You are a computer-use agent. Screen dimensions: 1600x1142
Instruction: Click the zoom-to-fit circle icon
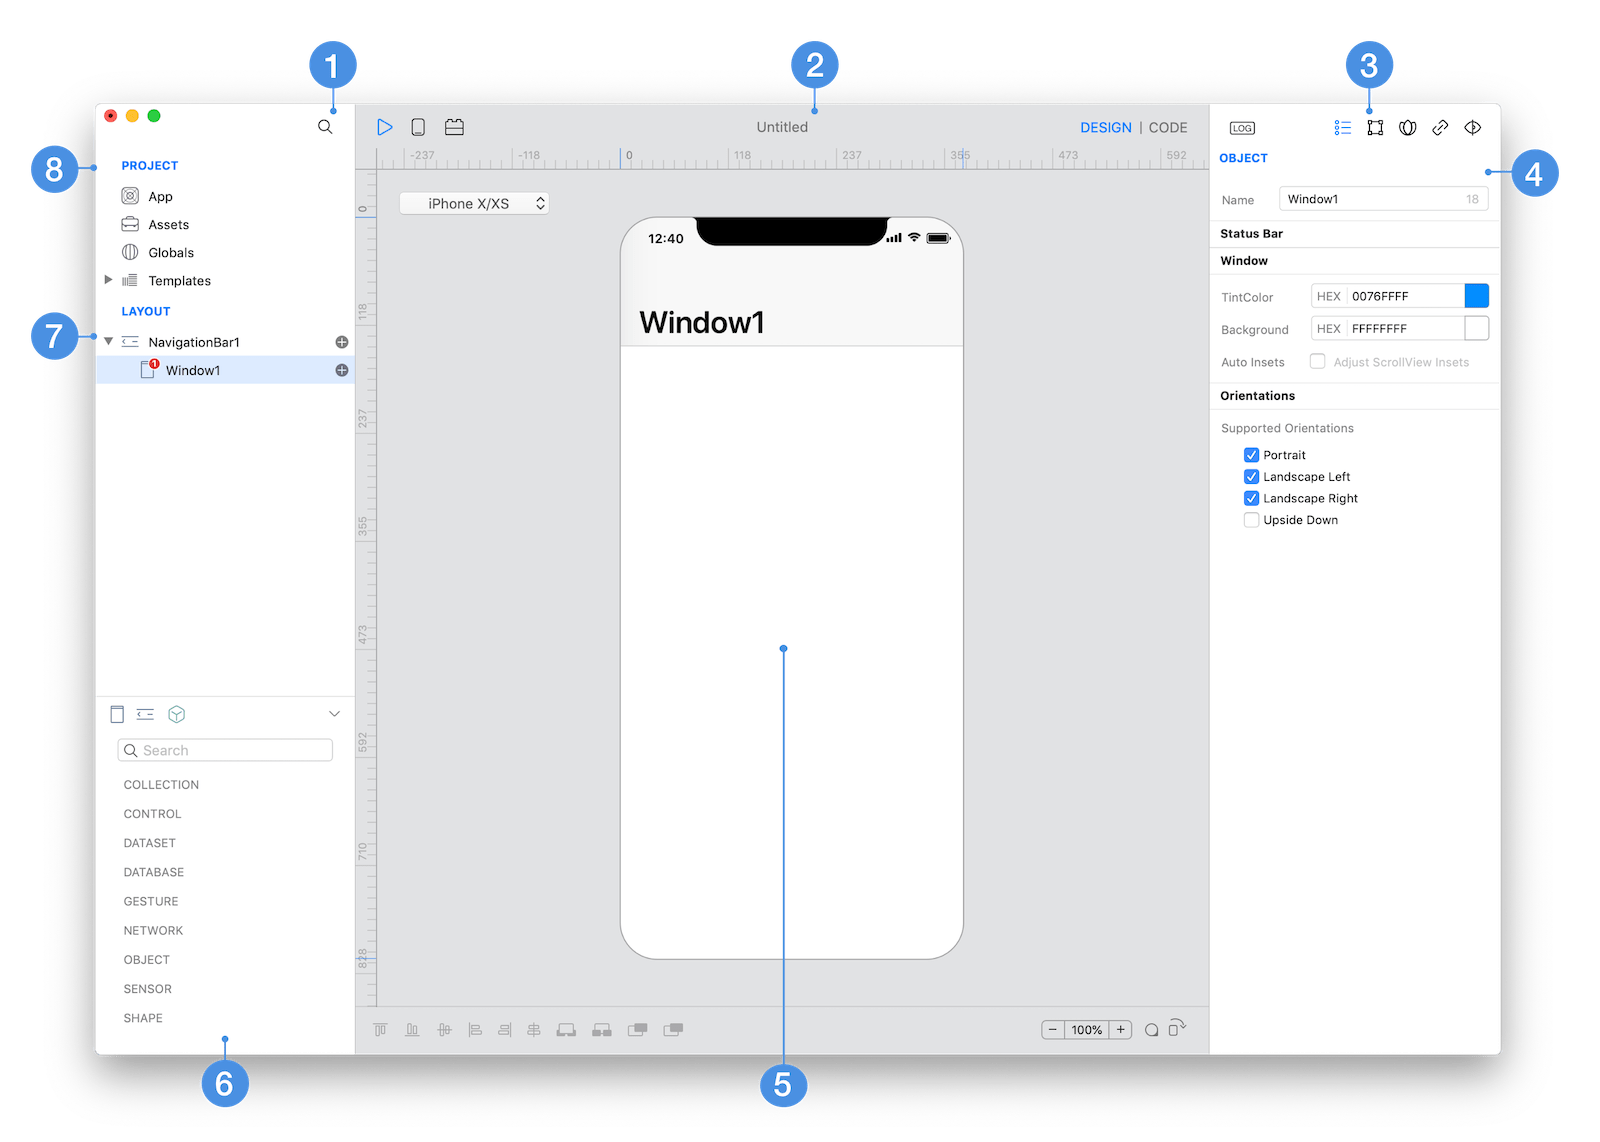(x=1151, y=1030)
